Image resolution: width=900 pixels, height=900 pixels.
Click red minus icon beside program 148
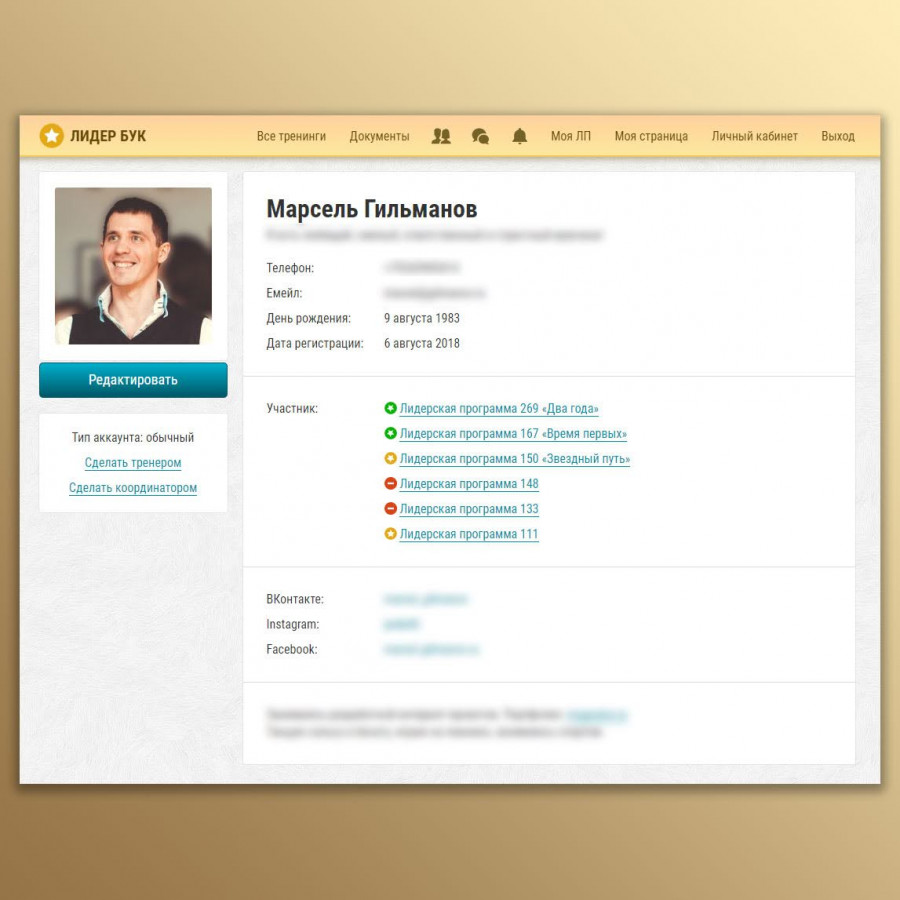tap(390, 484)
